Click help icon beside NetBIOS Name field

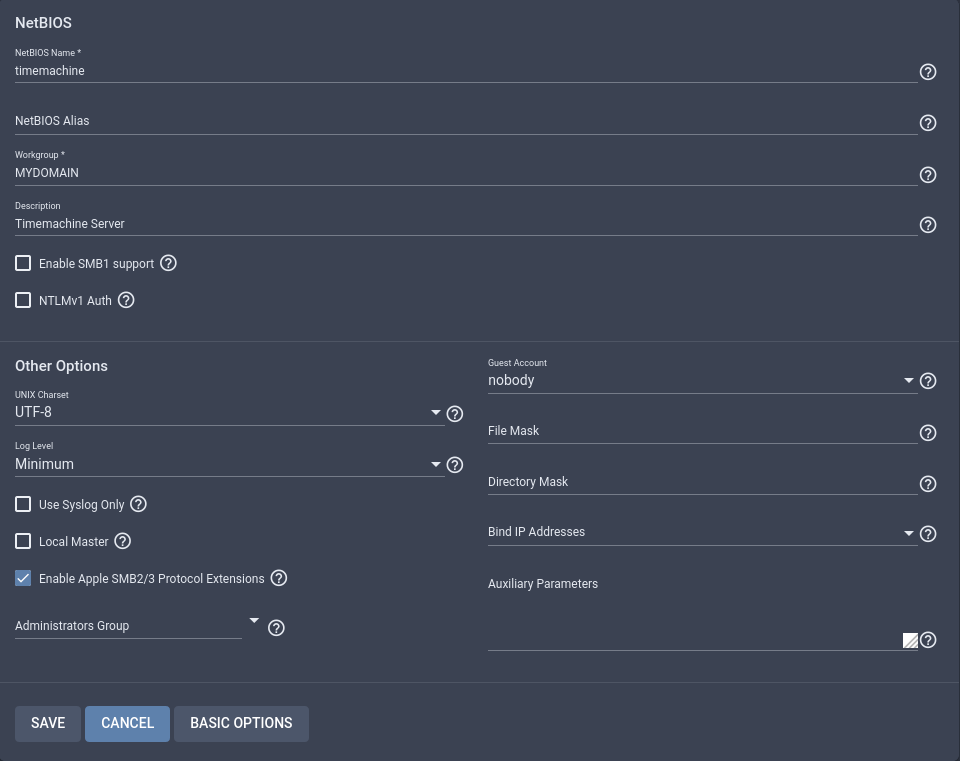click(928, 72)
